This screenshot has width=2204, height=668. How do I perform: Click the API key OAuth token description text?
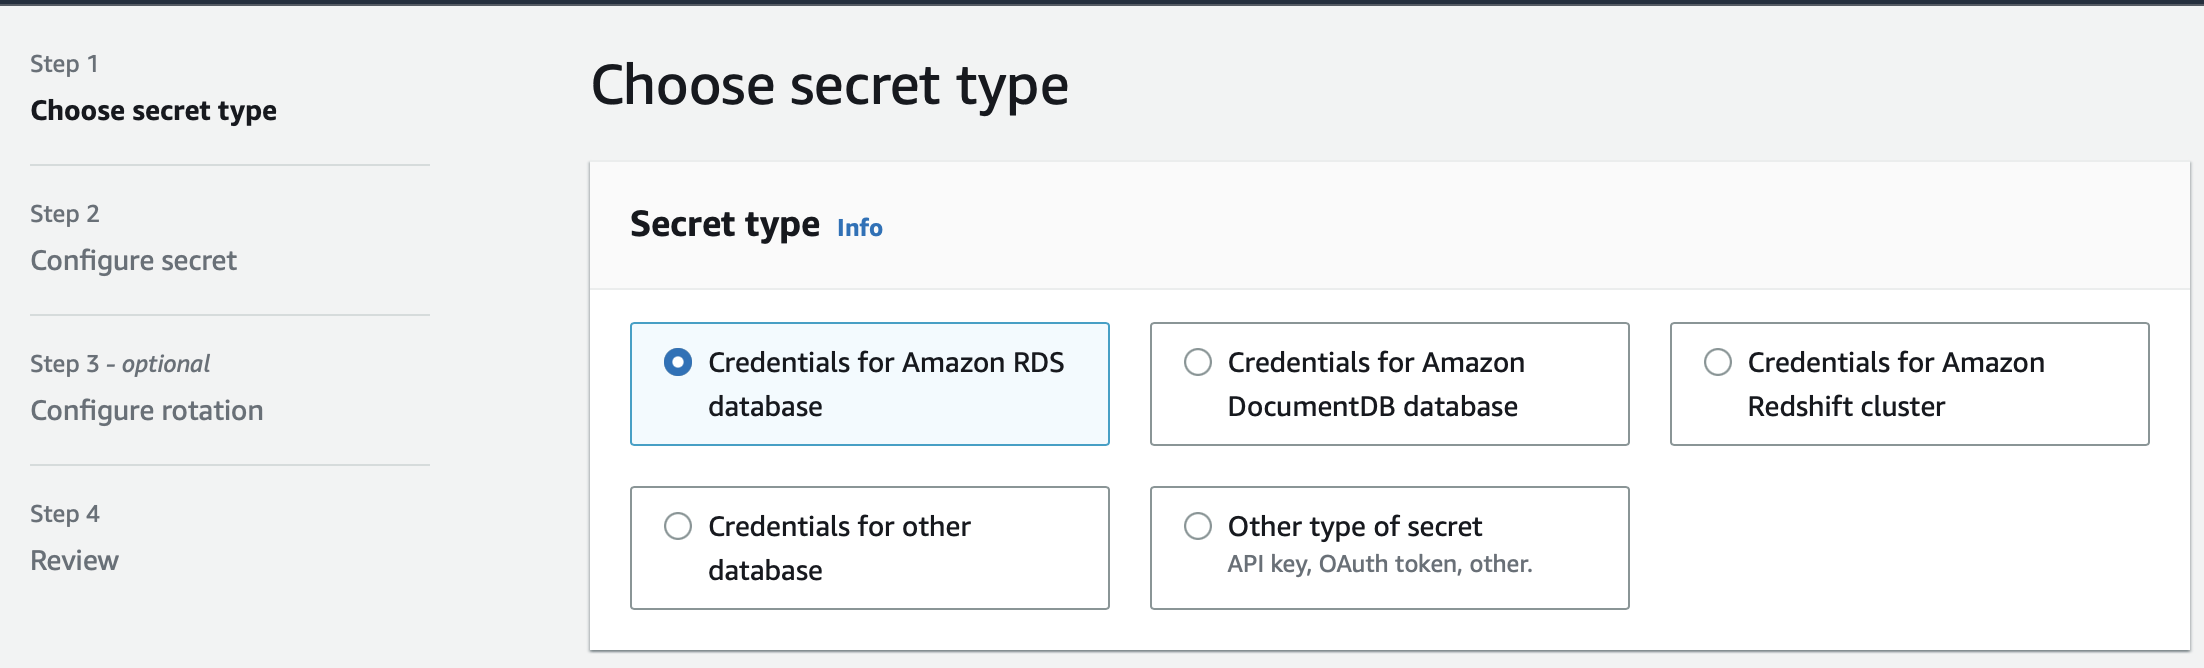pos(1379,563)
